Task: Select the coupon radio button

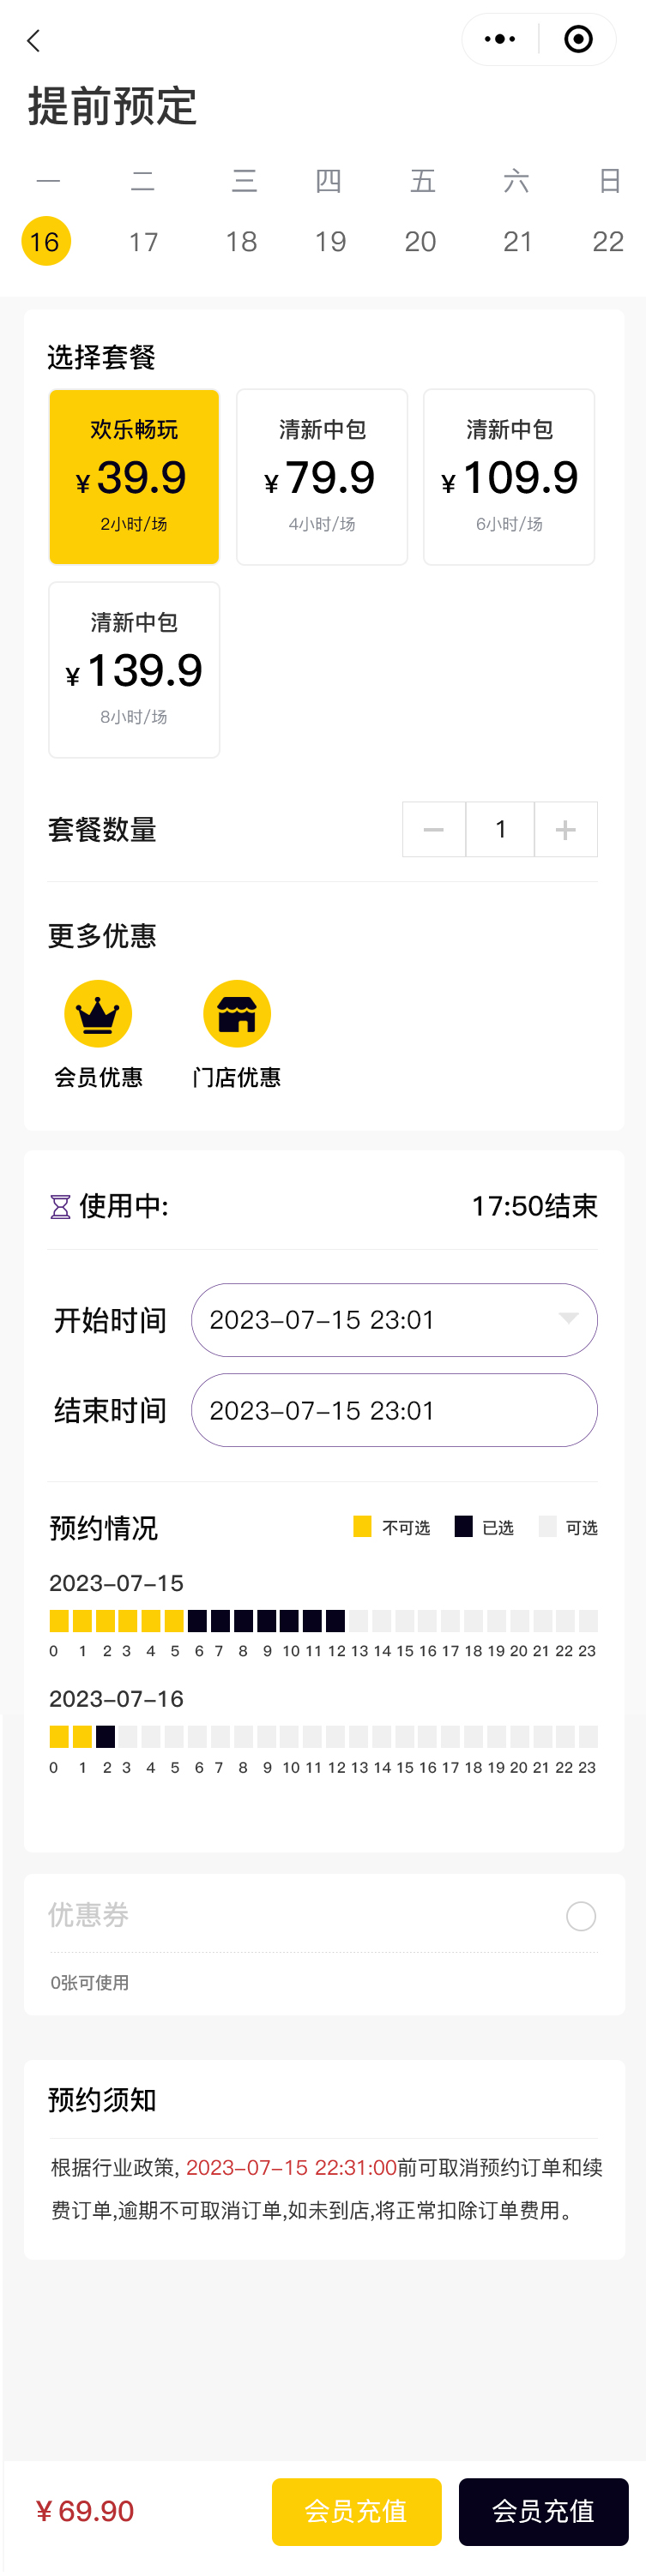Action: pyautogui.click(x=581, y=1916)
